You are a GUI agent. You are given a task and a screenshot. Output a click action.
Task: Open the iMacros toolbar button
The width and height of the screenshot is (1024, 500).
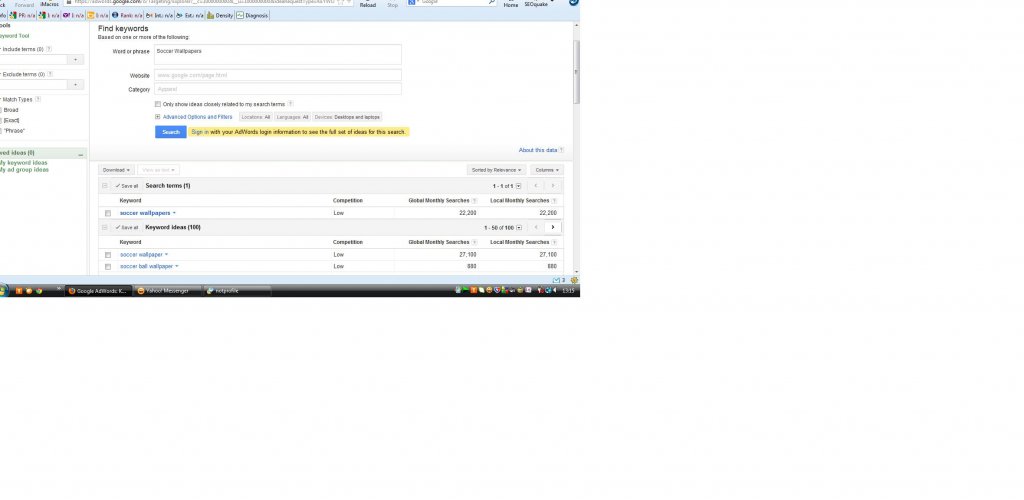point(49,4)
